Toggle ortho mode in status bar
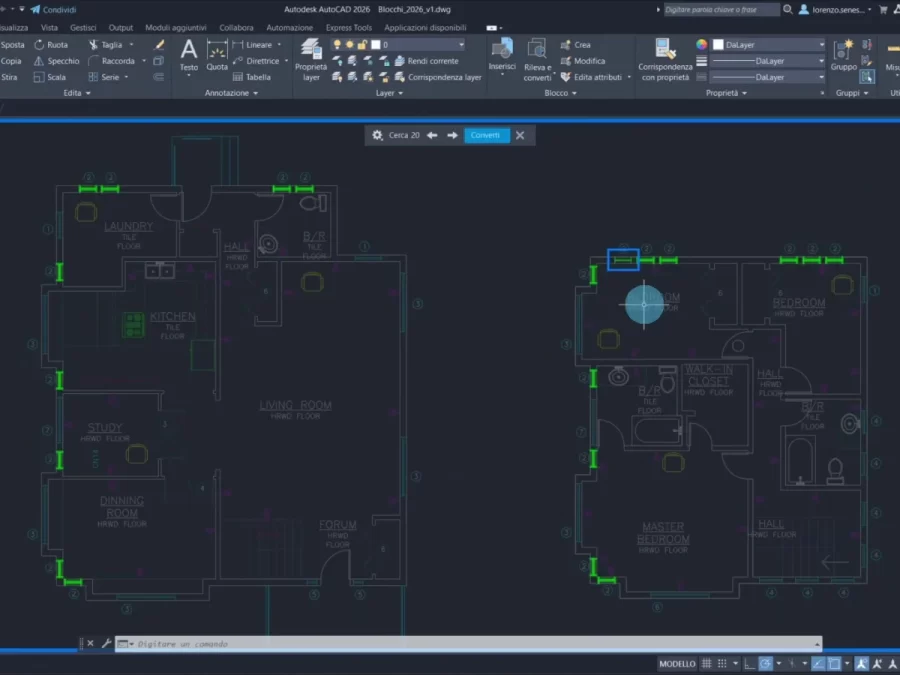Viewport: 900px width, 675px height. click(749, 663)
